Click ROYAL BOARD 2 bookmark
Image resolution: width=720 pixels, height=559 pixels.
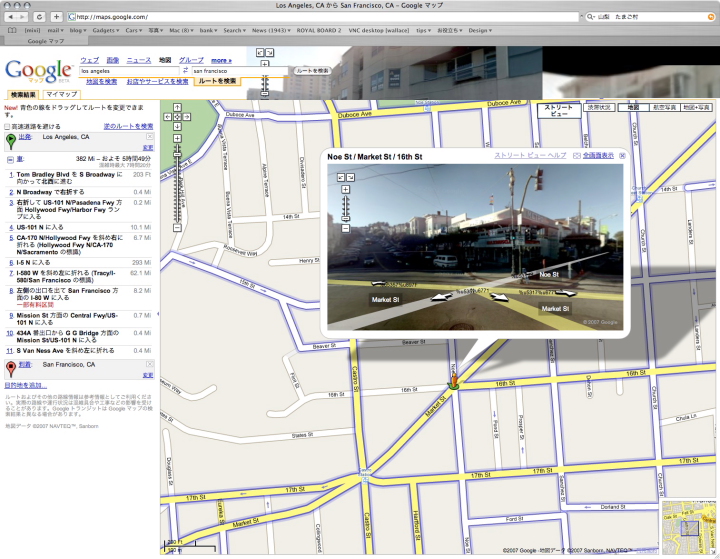319,30
